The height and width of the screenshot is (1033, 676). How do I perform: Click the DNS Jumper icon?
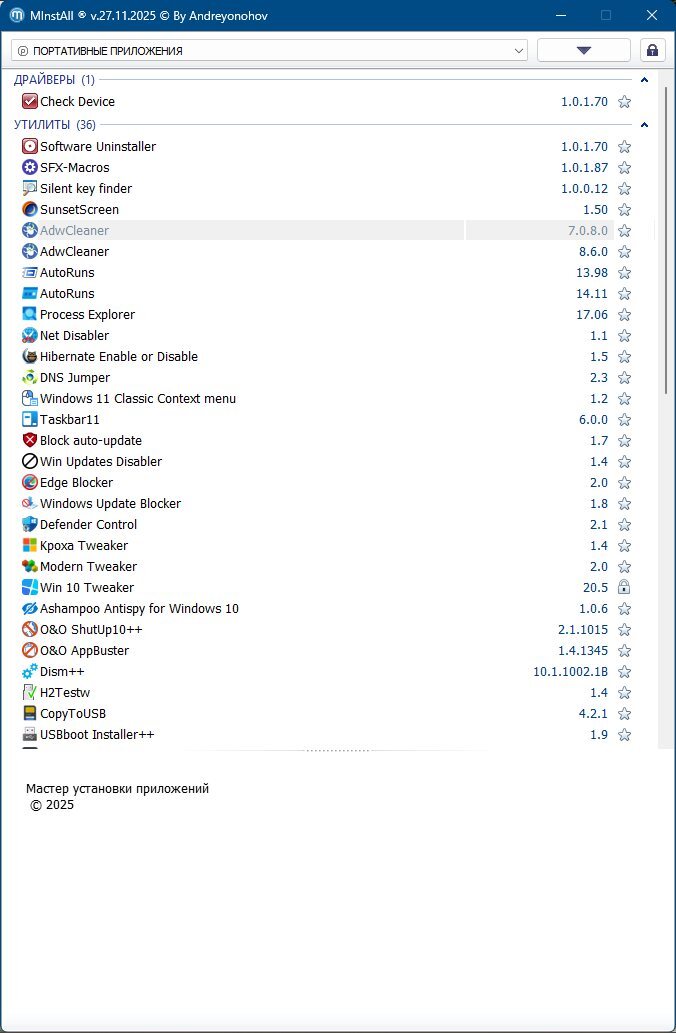(29, 377)
